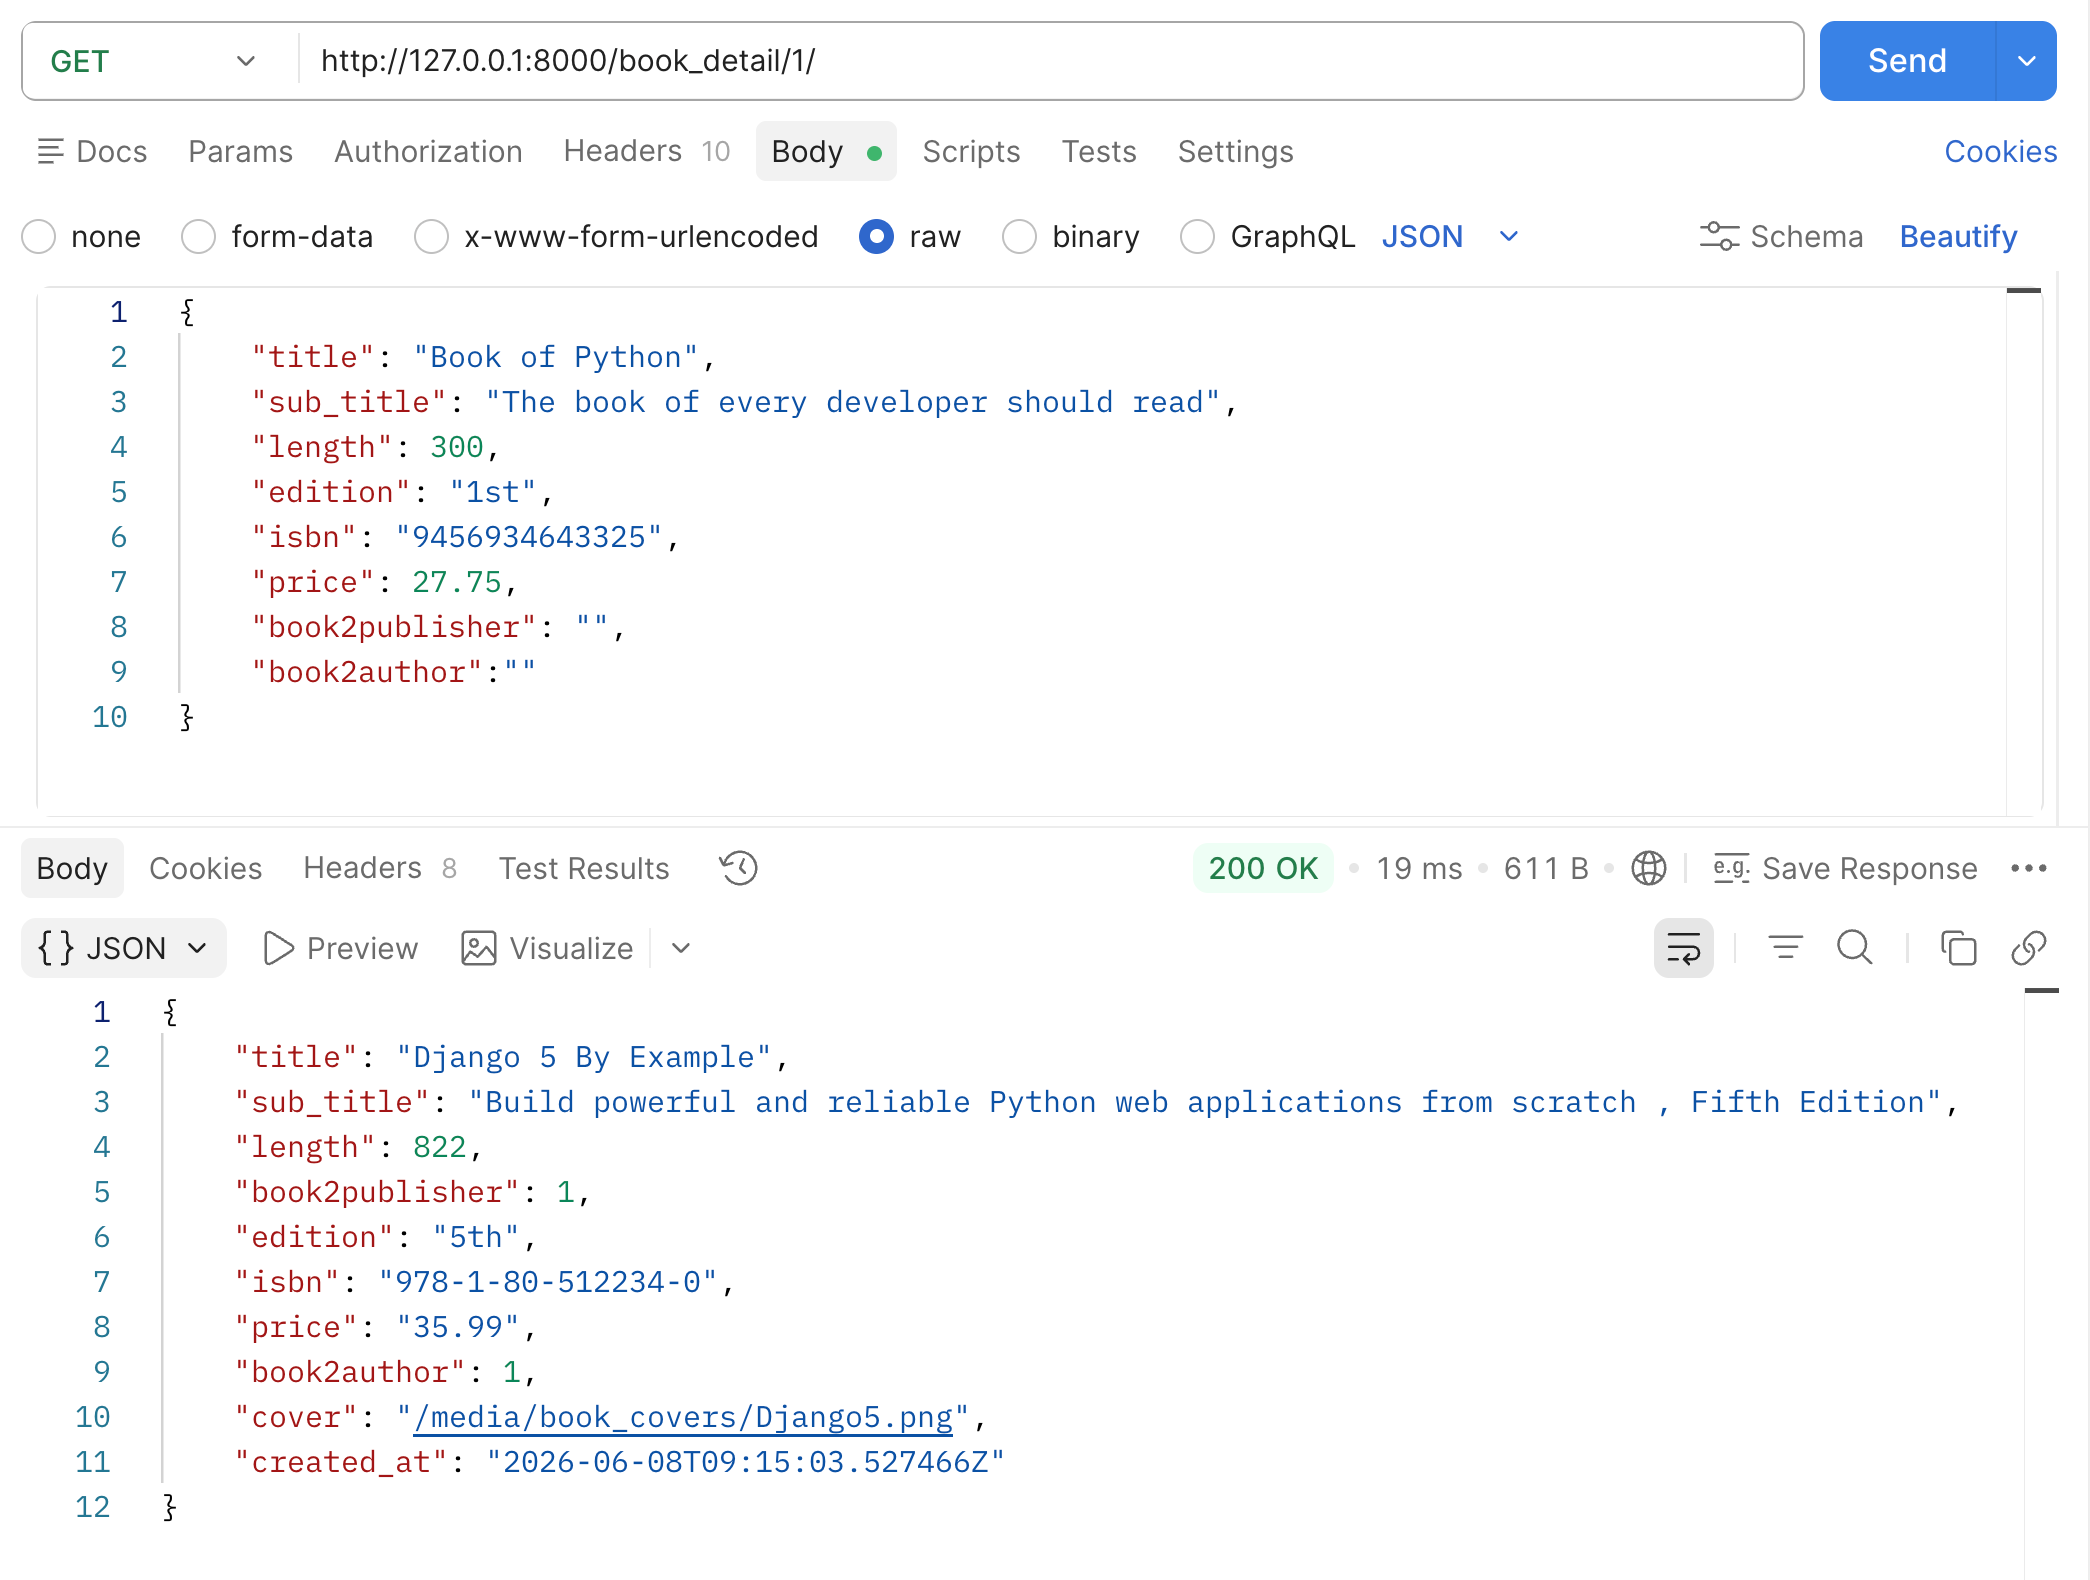2090x1580 pixels.
Task: Select the form-data radio button
Action: click(x=199, y=237)
